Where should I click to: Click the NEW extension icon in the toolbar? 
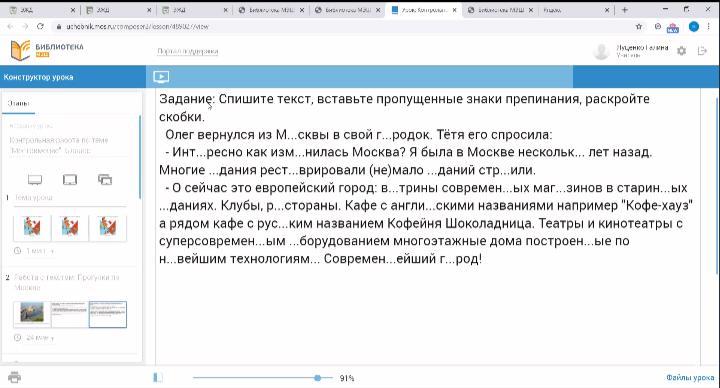pyautogui.click(x=673, y=28)
